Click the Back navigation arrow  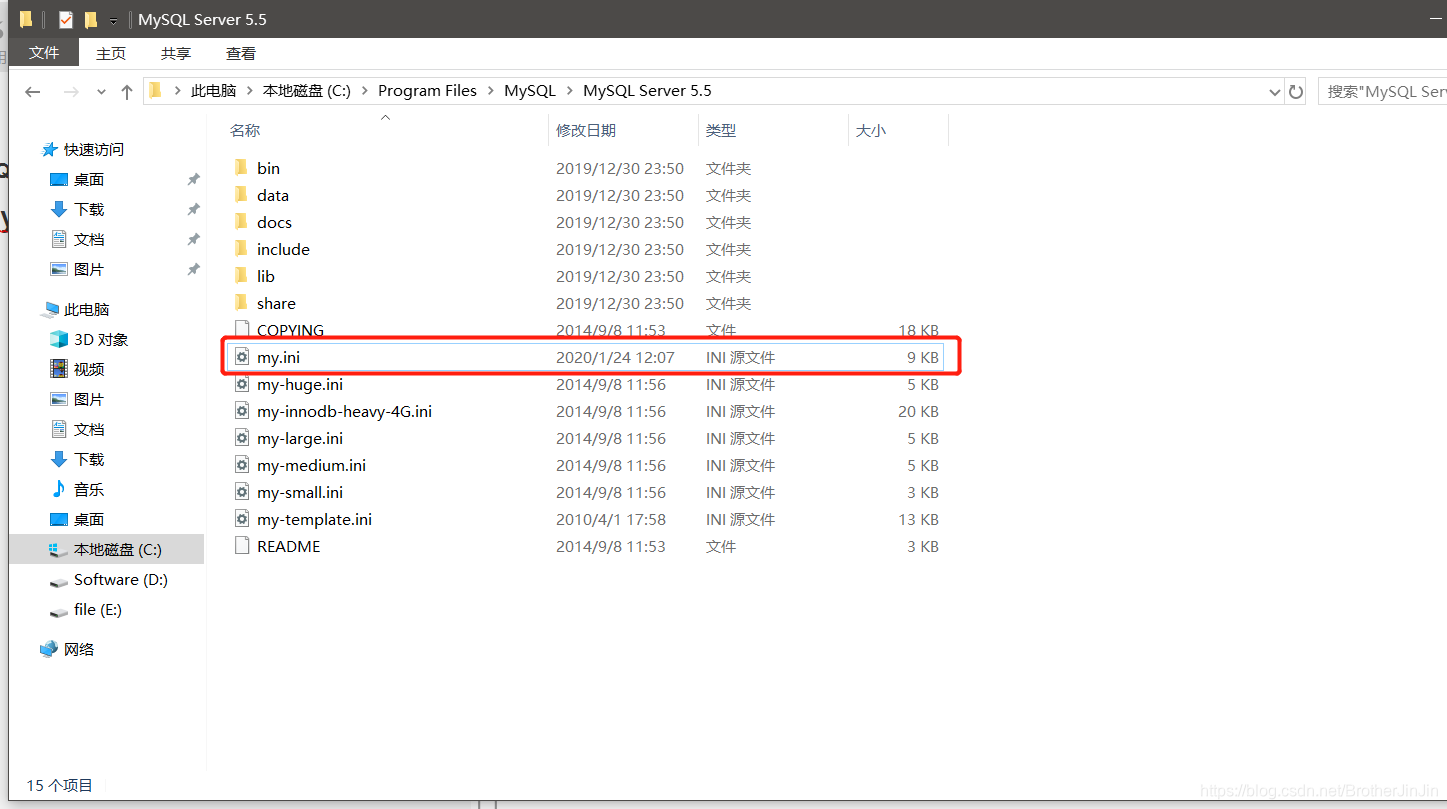pyautogui.click(x=33, y=92)
